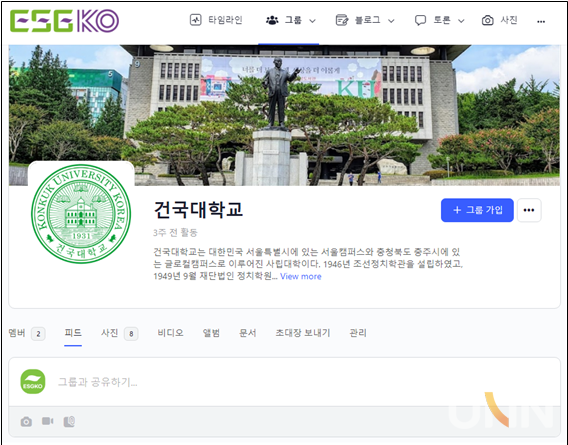Open the group options ellipsis button

click(x=529, y=210)
